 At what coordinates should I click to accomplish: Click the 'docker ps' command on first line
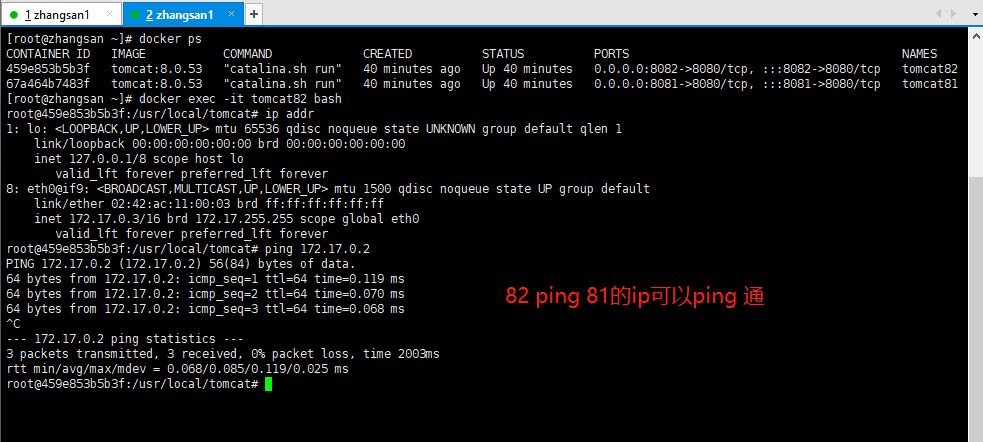click(171, 39)
